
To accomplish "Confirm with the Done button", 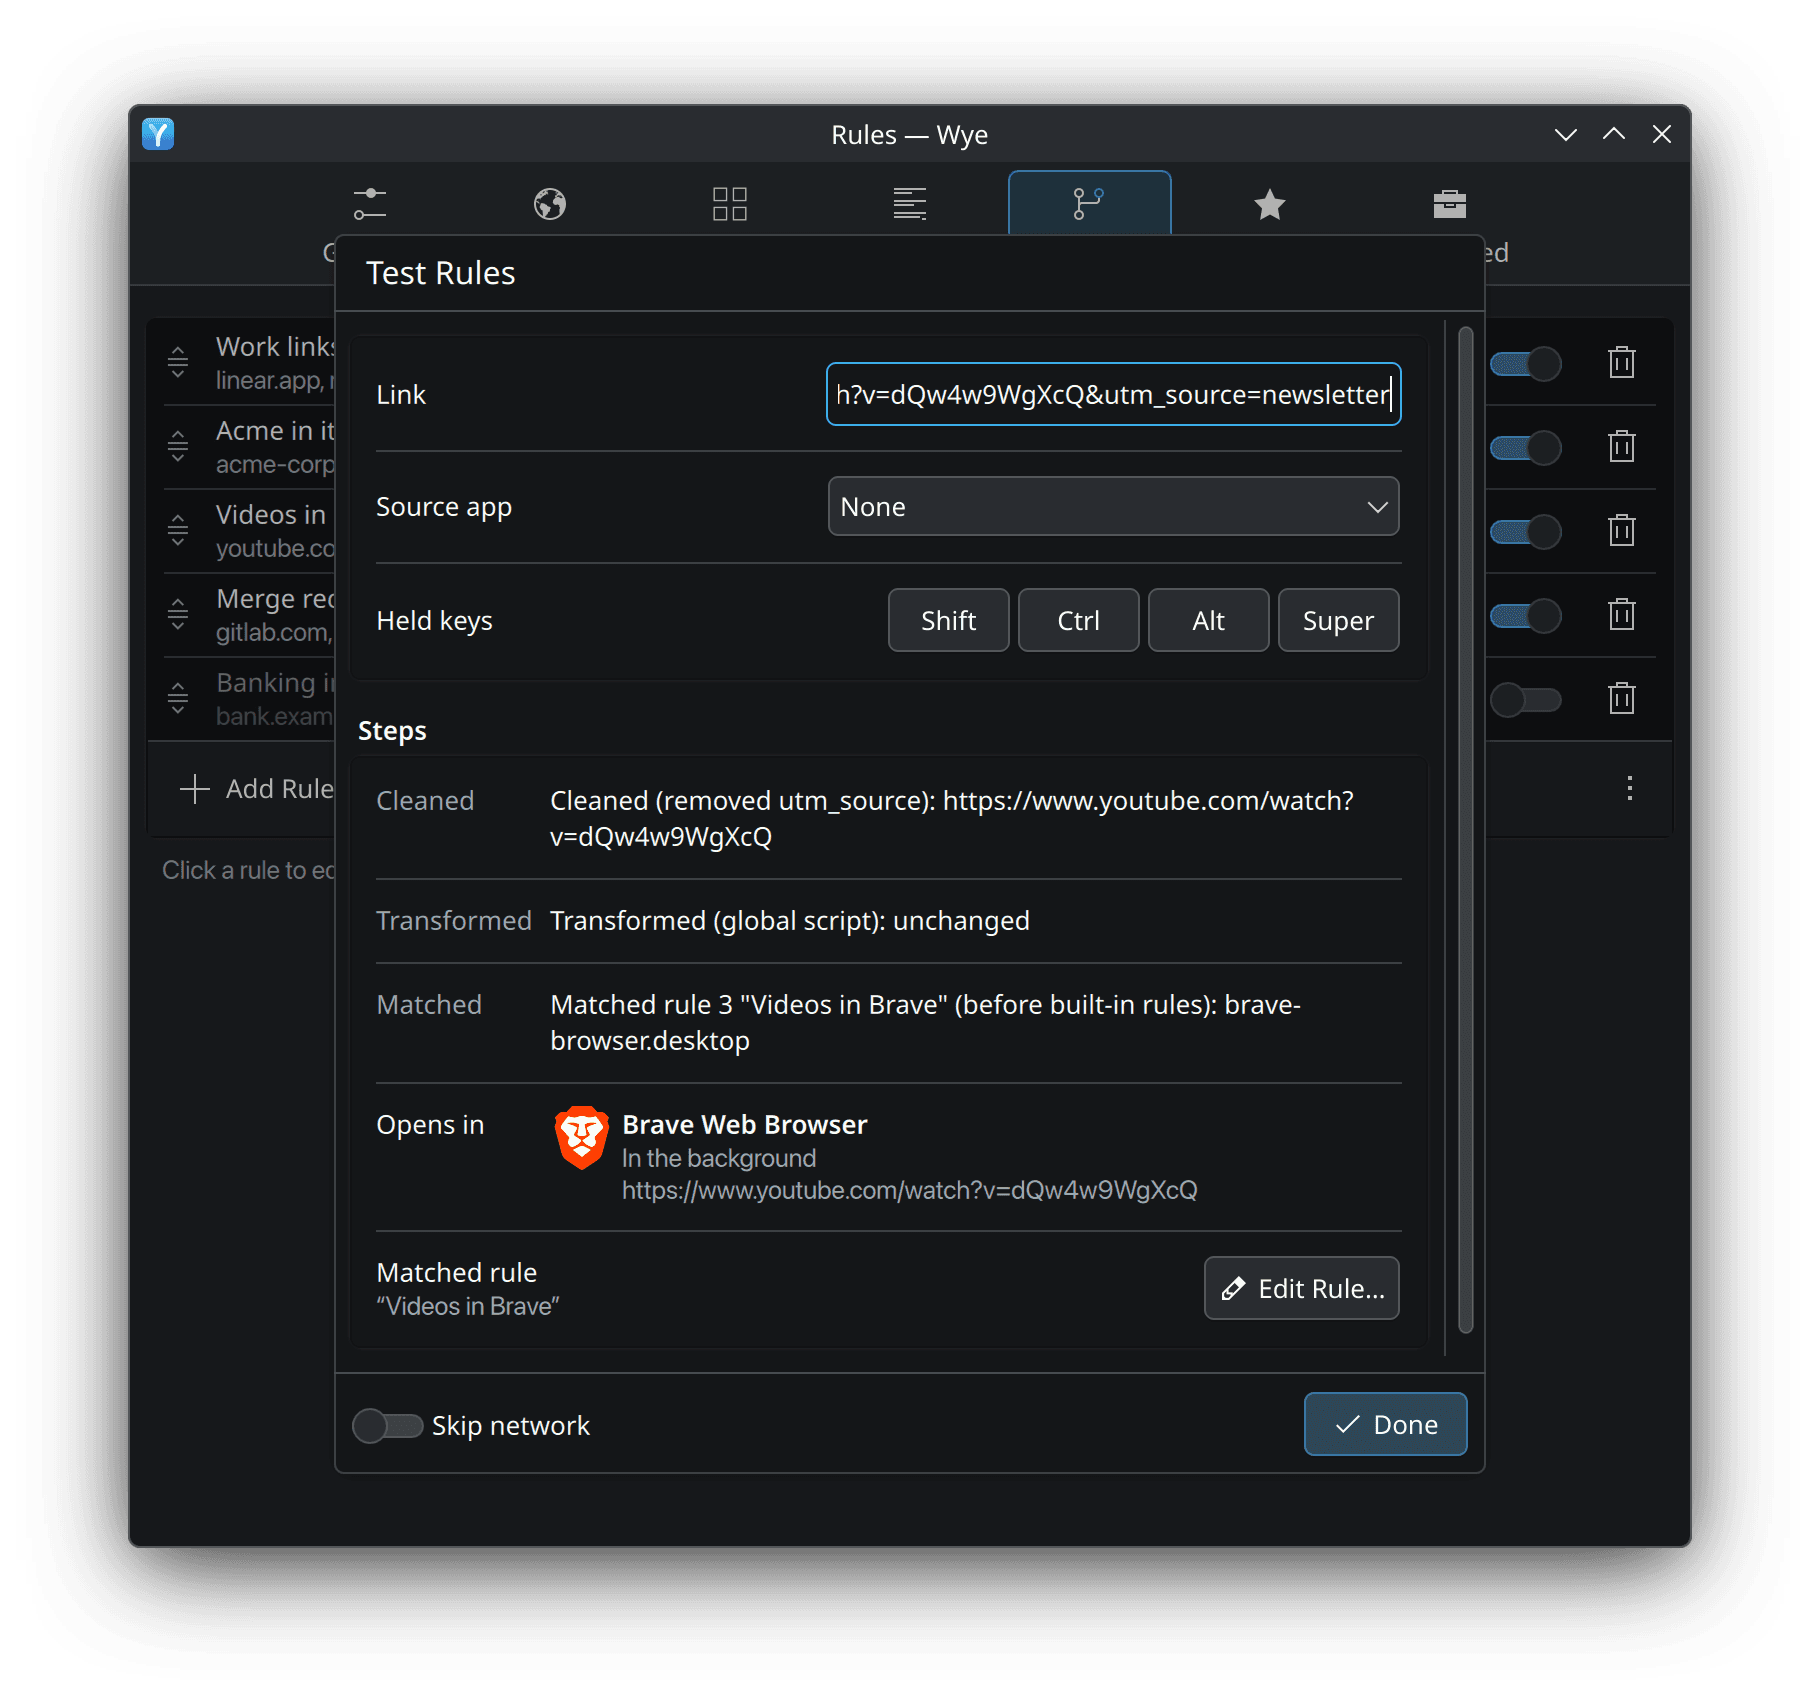I will pos(1385,1424).
